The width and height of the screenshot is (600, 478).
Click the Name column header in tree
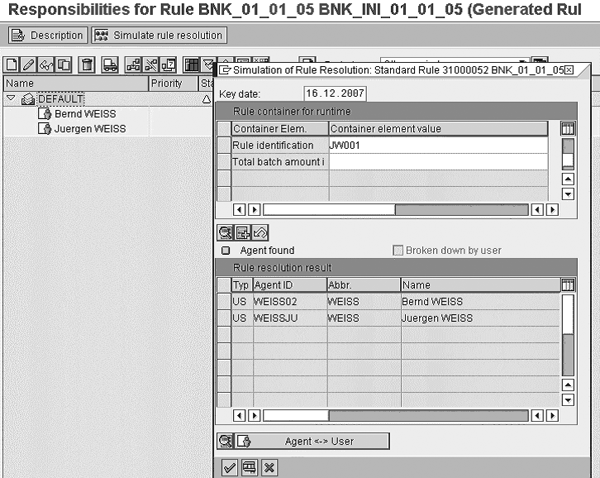click(76, 83)
